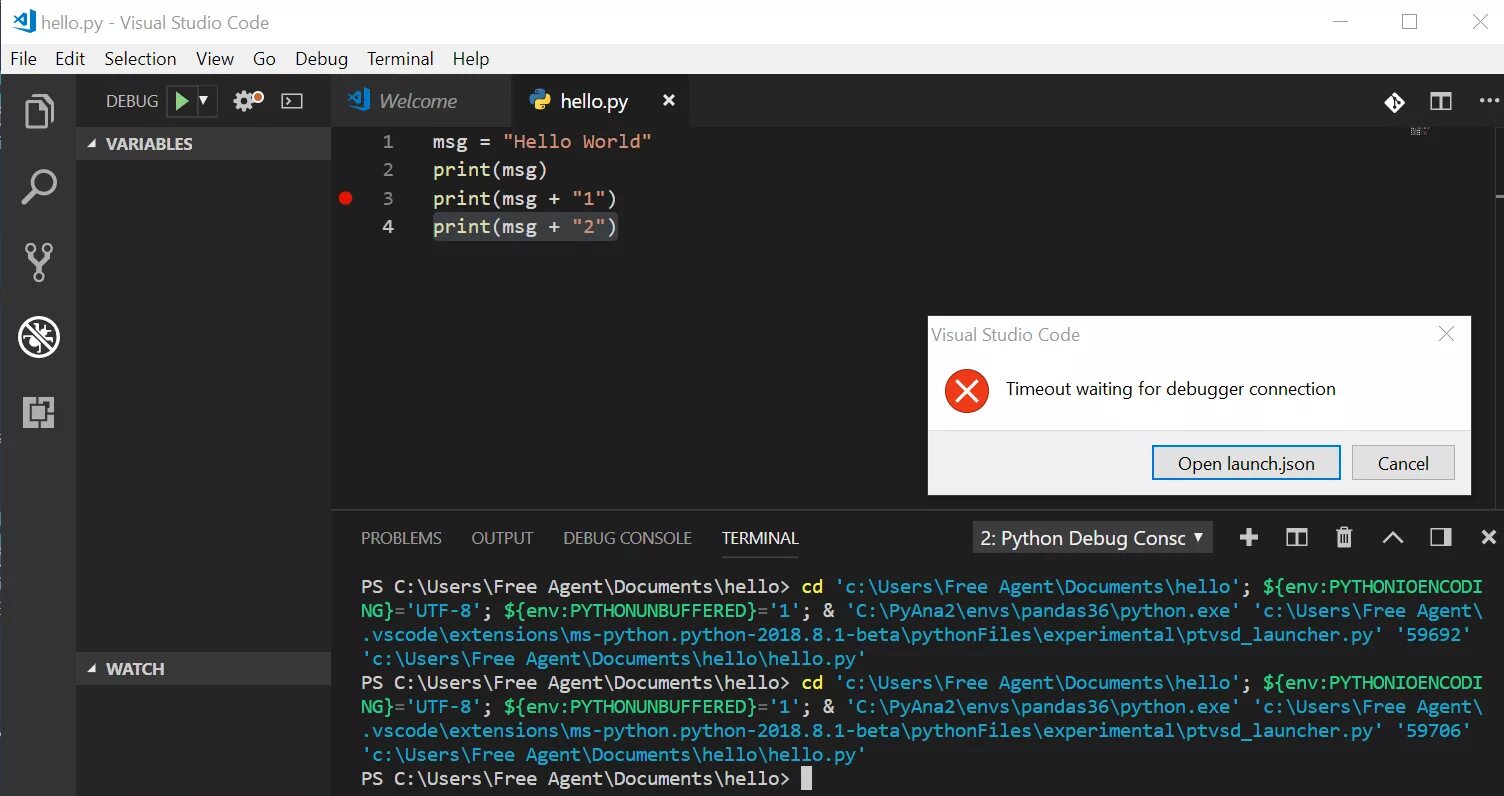Close the terminal panel

click(x=1488, y=538)
